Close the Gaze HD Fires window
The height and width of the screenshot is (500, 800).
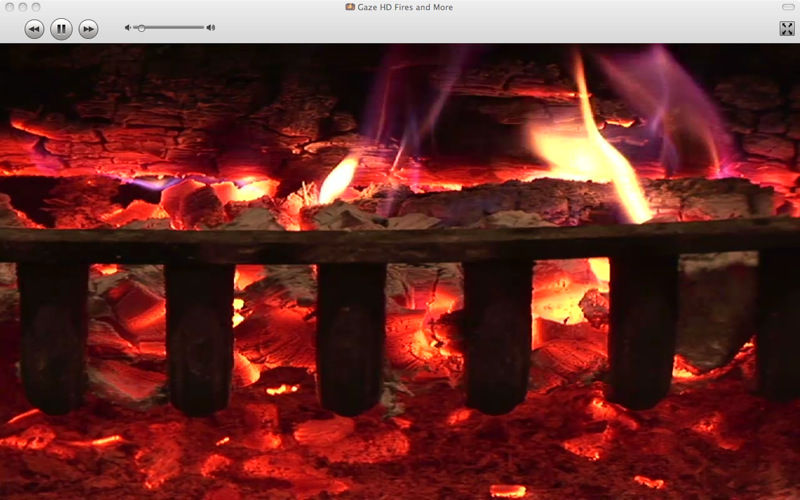(9, 7)
